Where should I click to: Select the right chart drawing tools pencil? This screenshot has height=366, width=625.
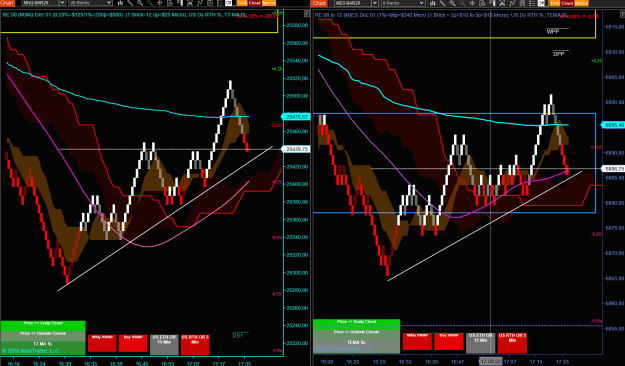click(x=442, y=3)
